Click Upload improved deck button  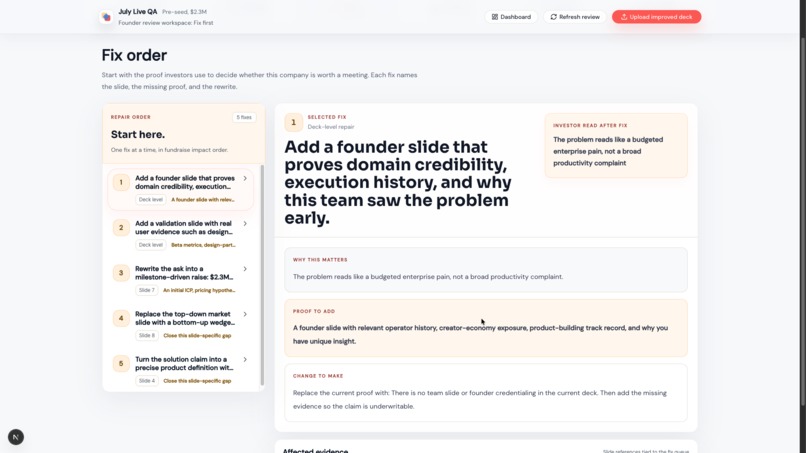click(656, 17)
